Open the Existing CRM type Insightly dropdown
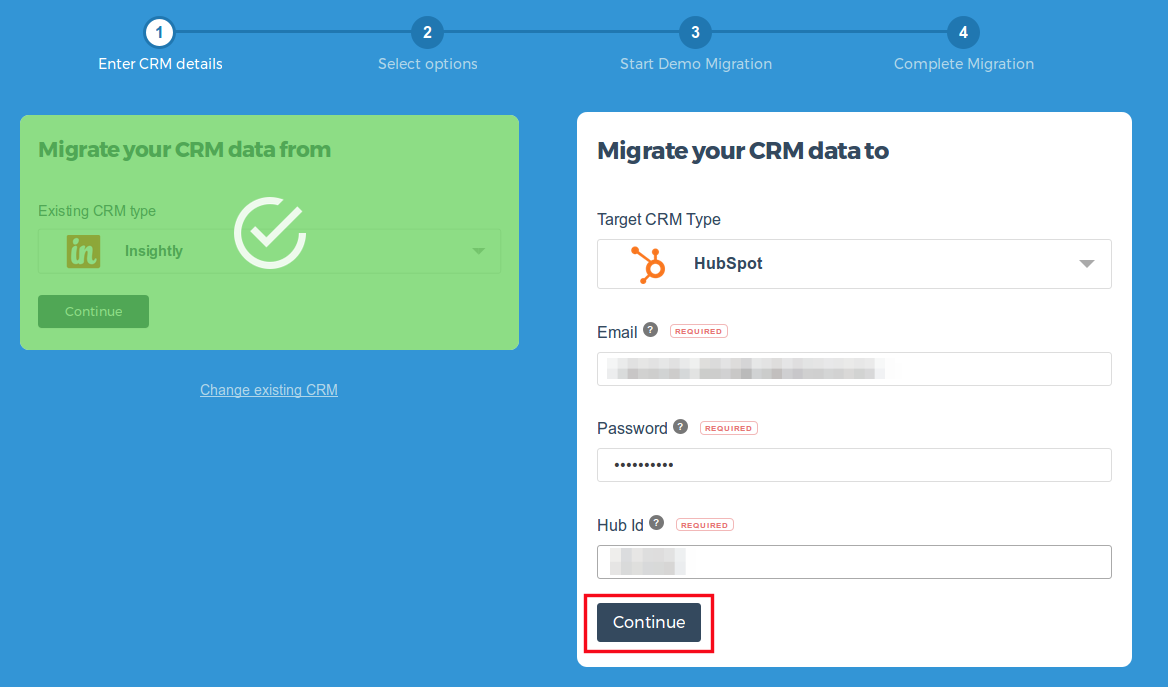 (270, 251)
